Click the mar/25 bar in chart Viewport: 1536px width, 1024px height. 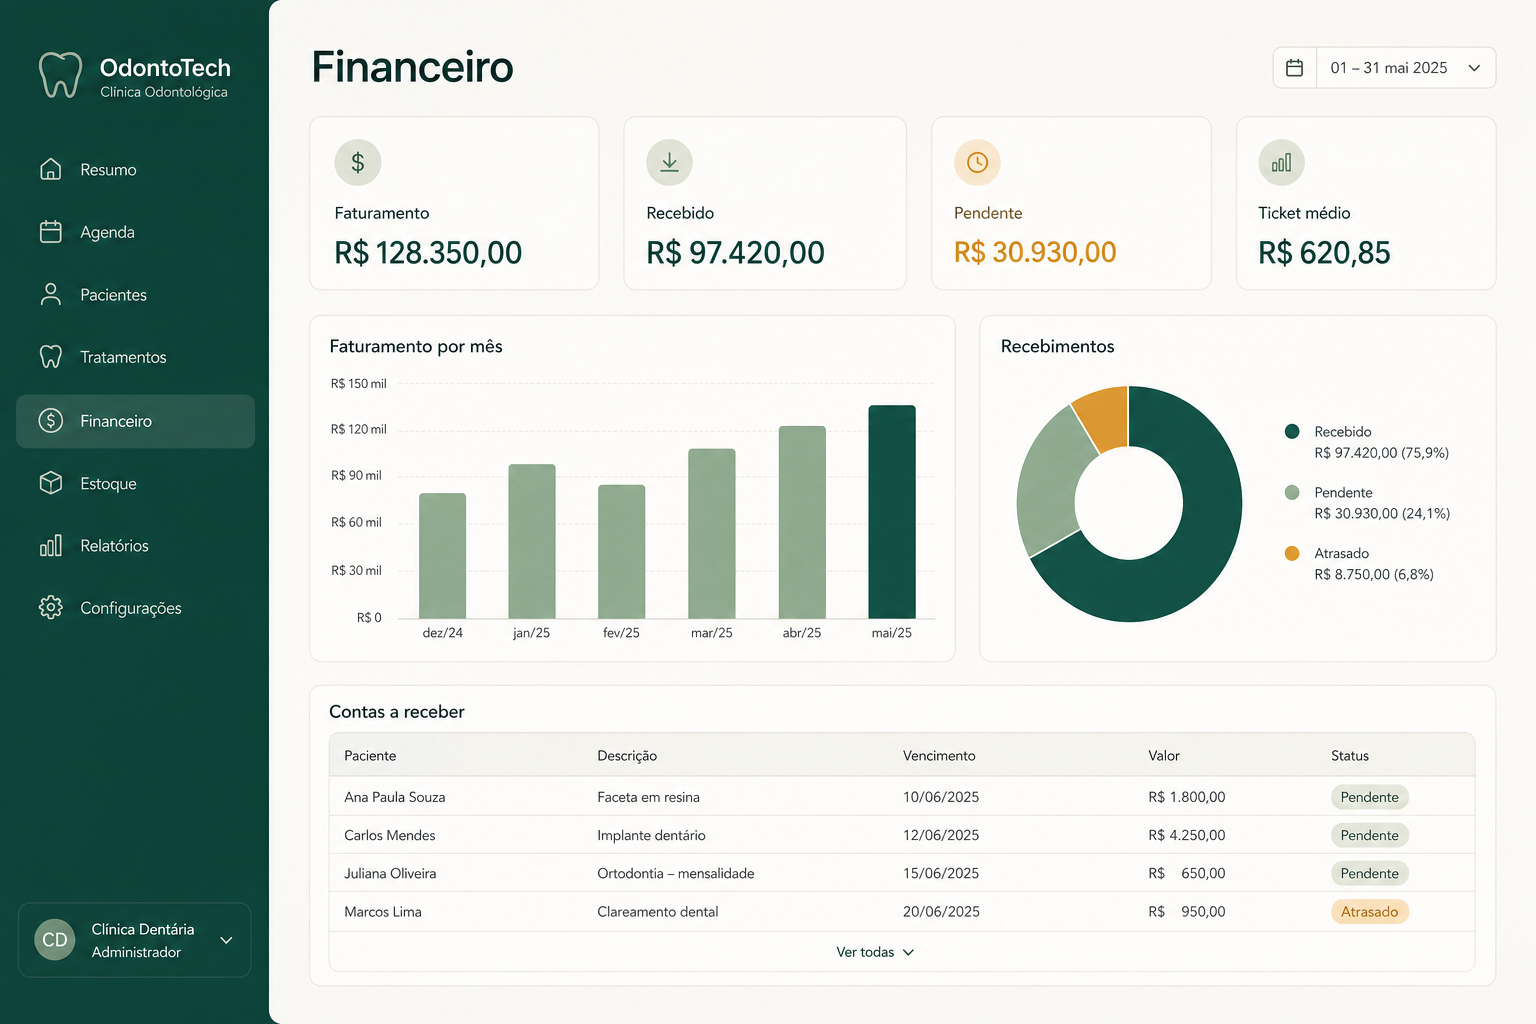point(712,533)
